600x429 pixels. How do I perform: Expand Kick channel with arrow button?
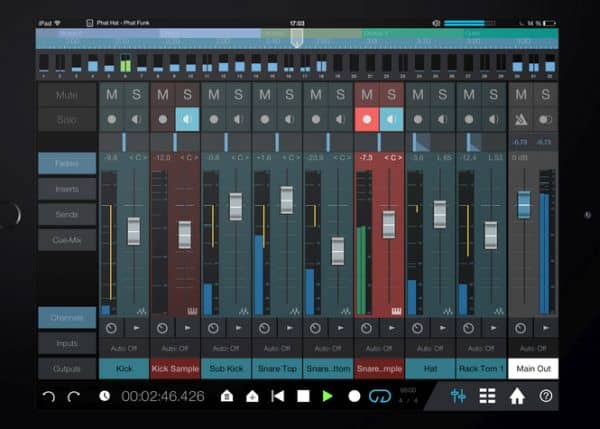pyautogui.click(x=137, y=328)
